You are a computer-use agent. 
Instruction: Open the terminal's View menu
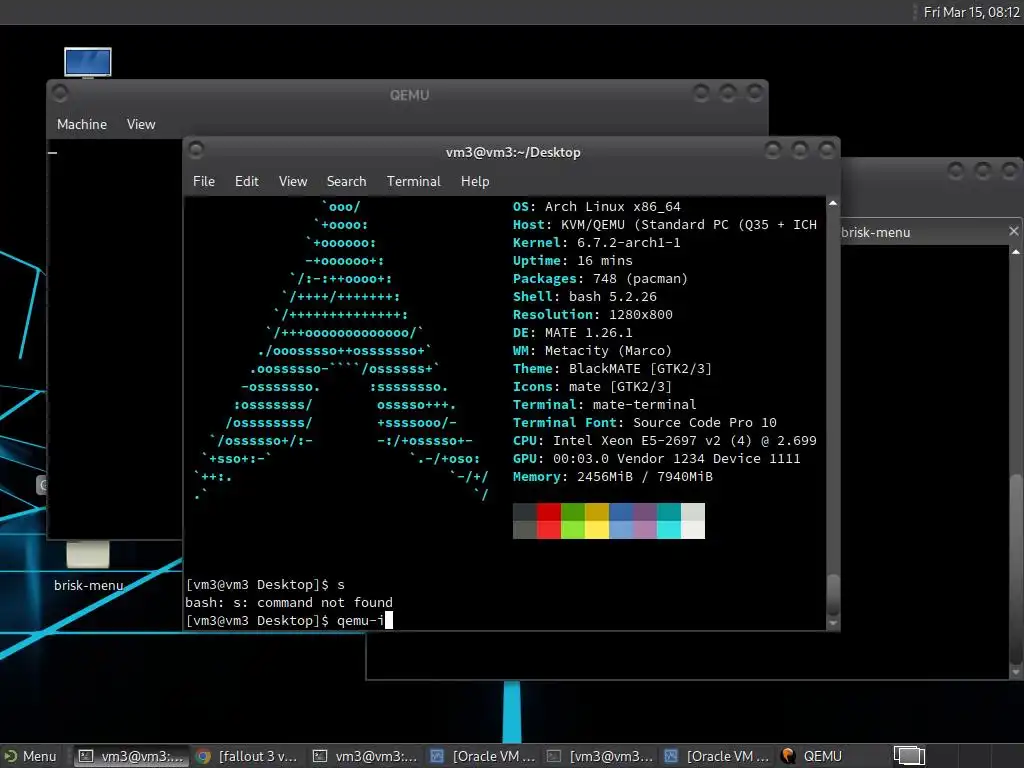[293, 181]
